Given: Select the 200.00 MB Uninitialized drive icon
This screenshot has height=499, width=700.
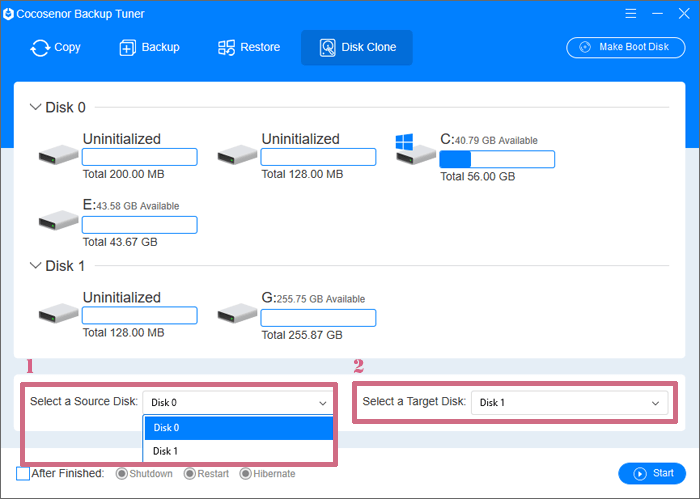Looking at the screenshot, I should [58, 154].
